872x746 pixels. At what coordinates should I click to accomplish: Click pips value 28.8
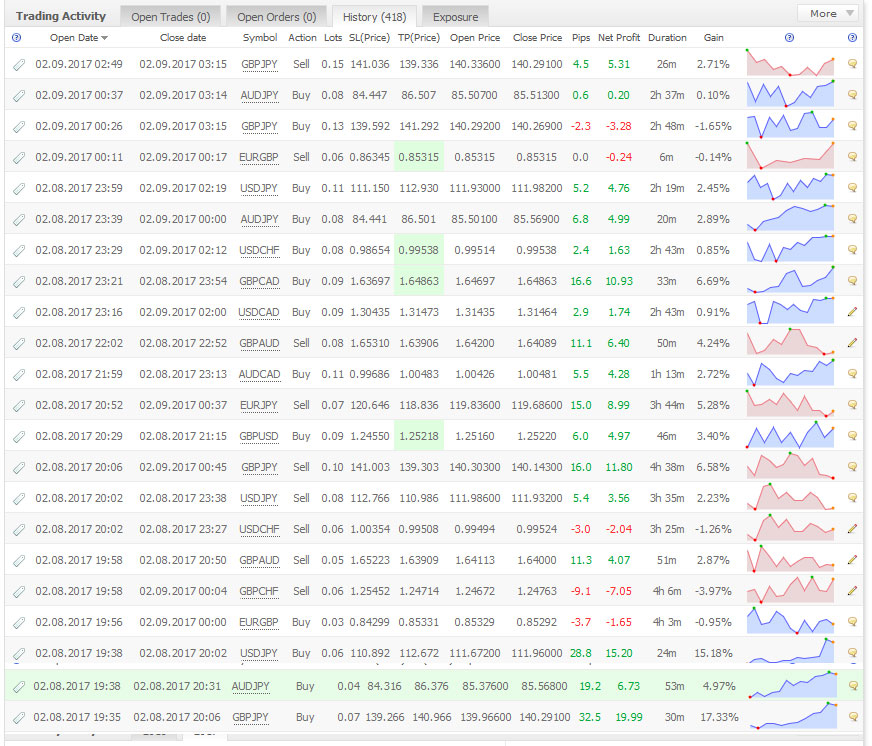point(581,653)
